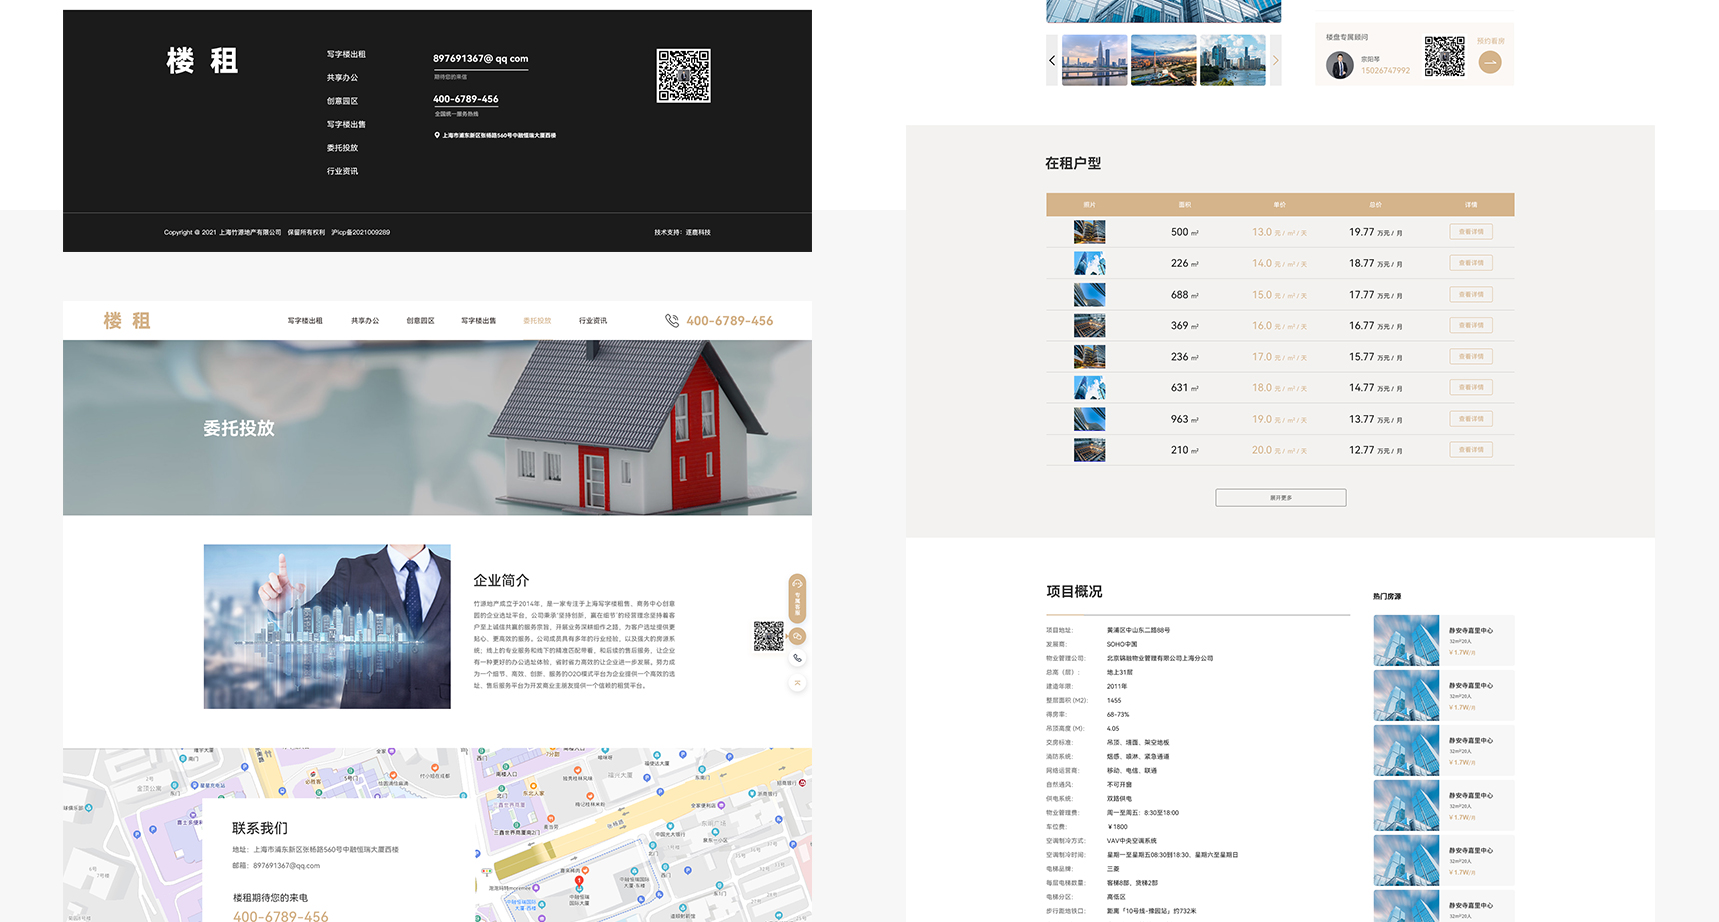Click footer link 行业资讯
This screenshot has width=1719, height=922.
(342, 171)
